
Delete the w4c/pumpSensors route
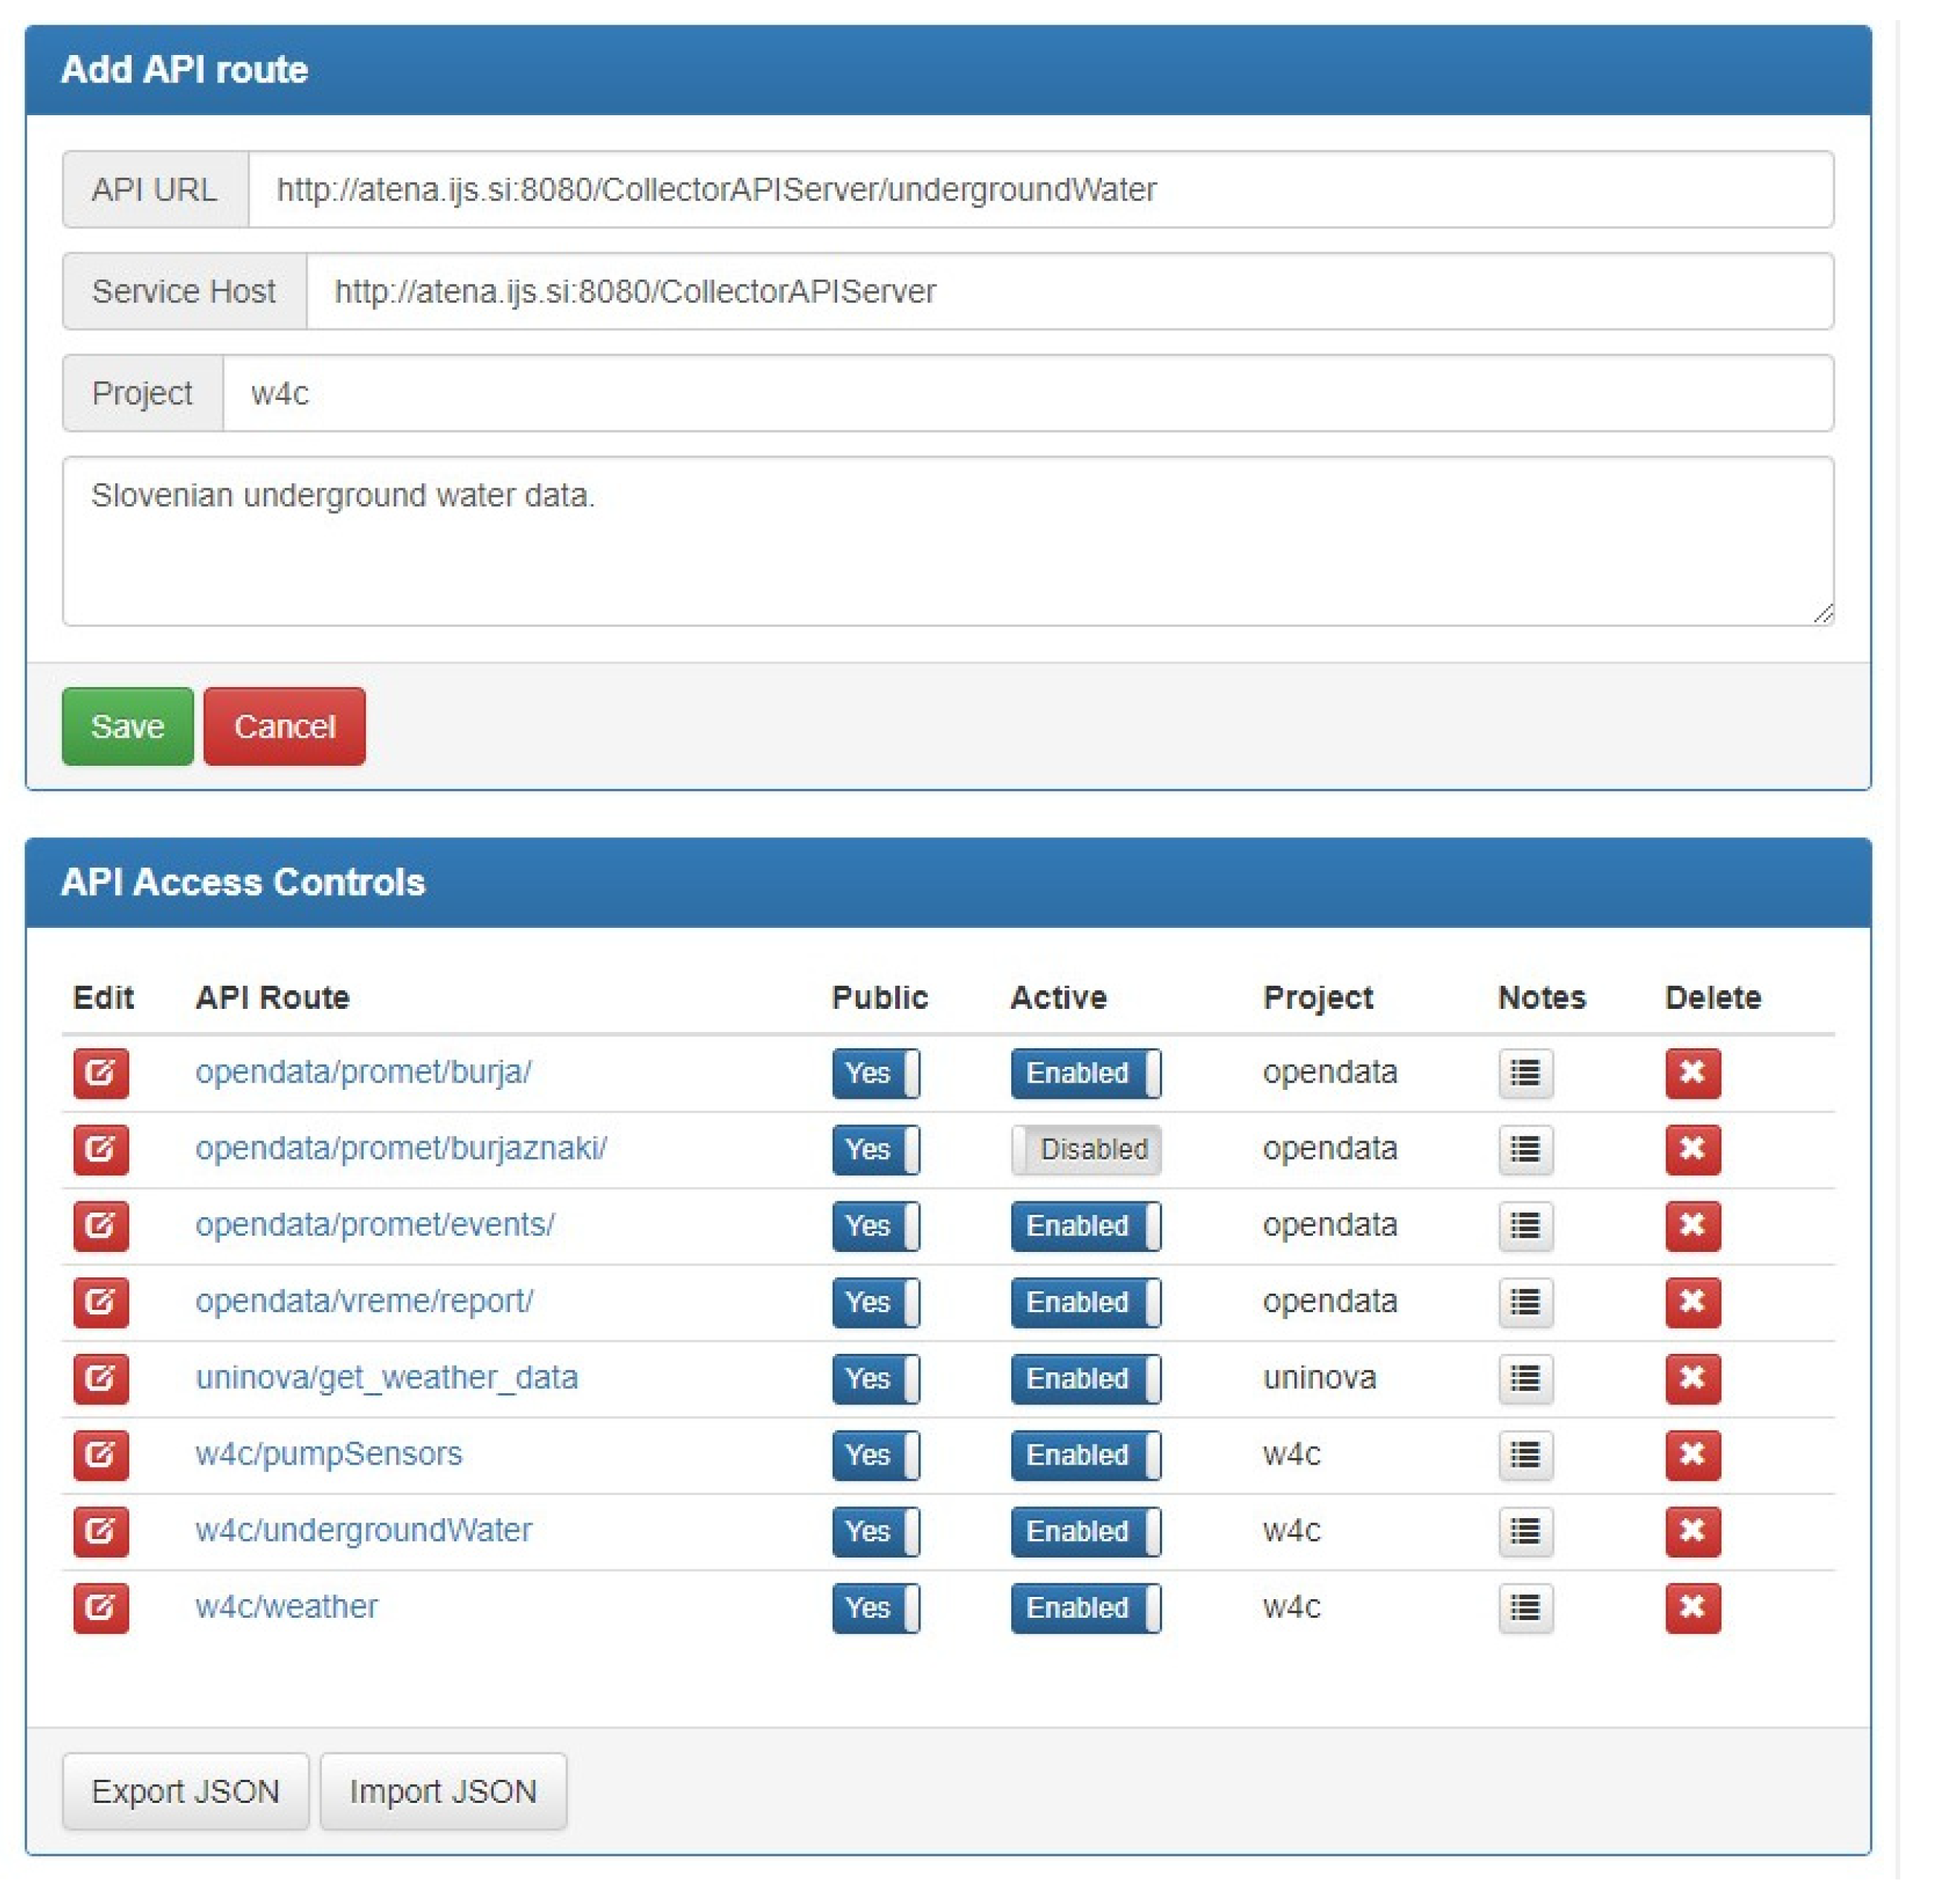coord(1691,1454)
